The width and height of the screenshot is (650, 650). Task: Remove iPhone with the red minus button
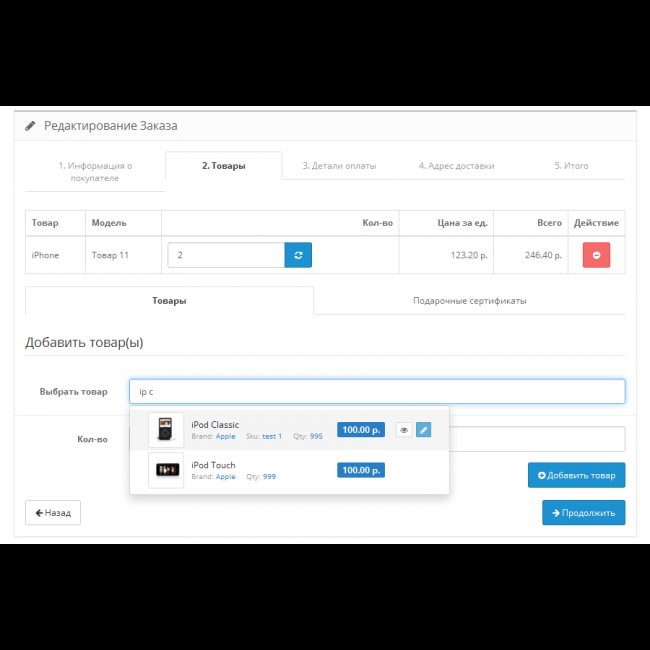[x=596, y=255]
